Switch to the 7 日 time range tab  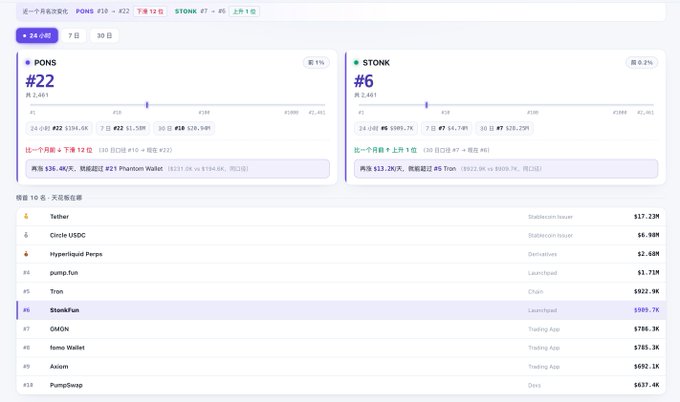coord(74,36)
